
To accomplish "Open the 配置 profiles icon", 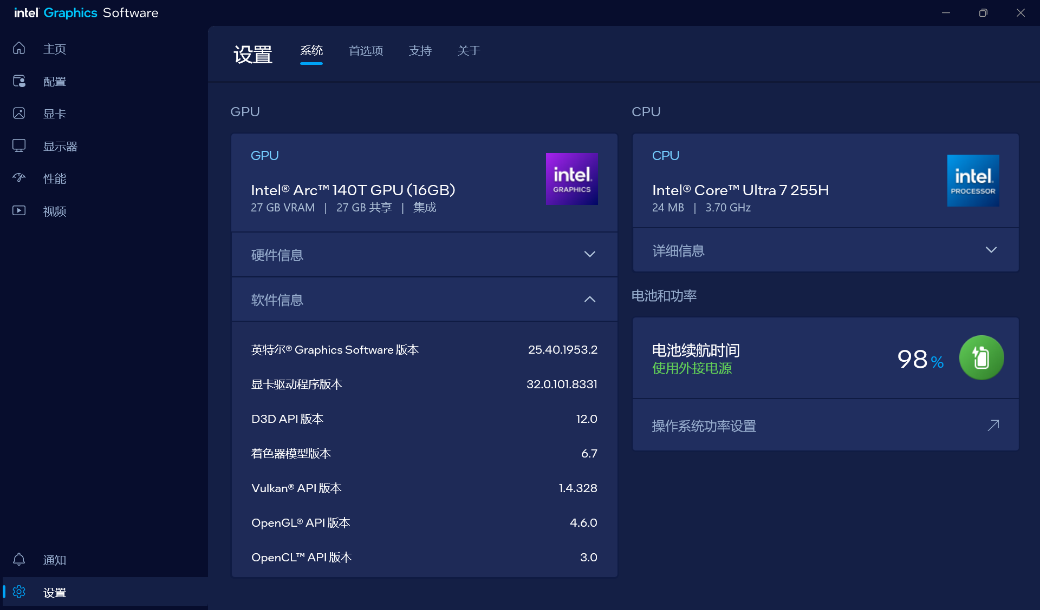I will [19, 81].
